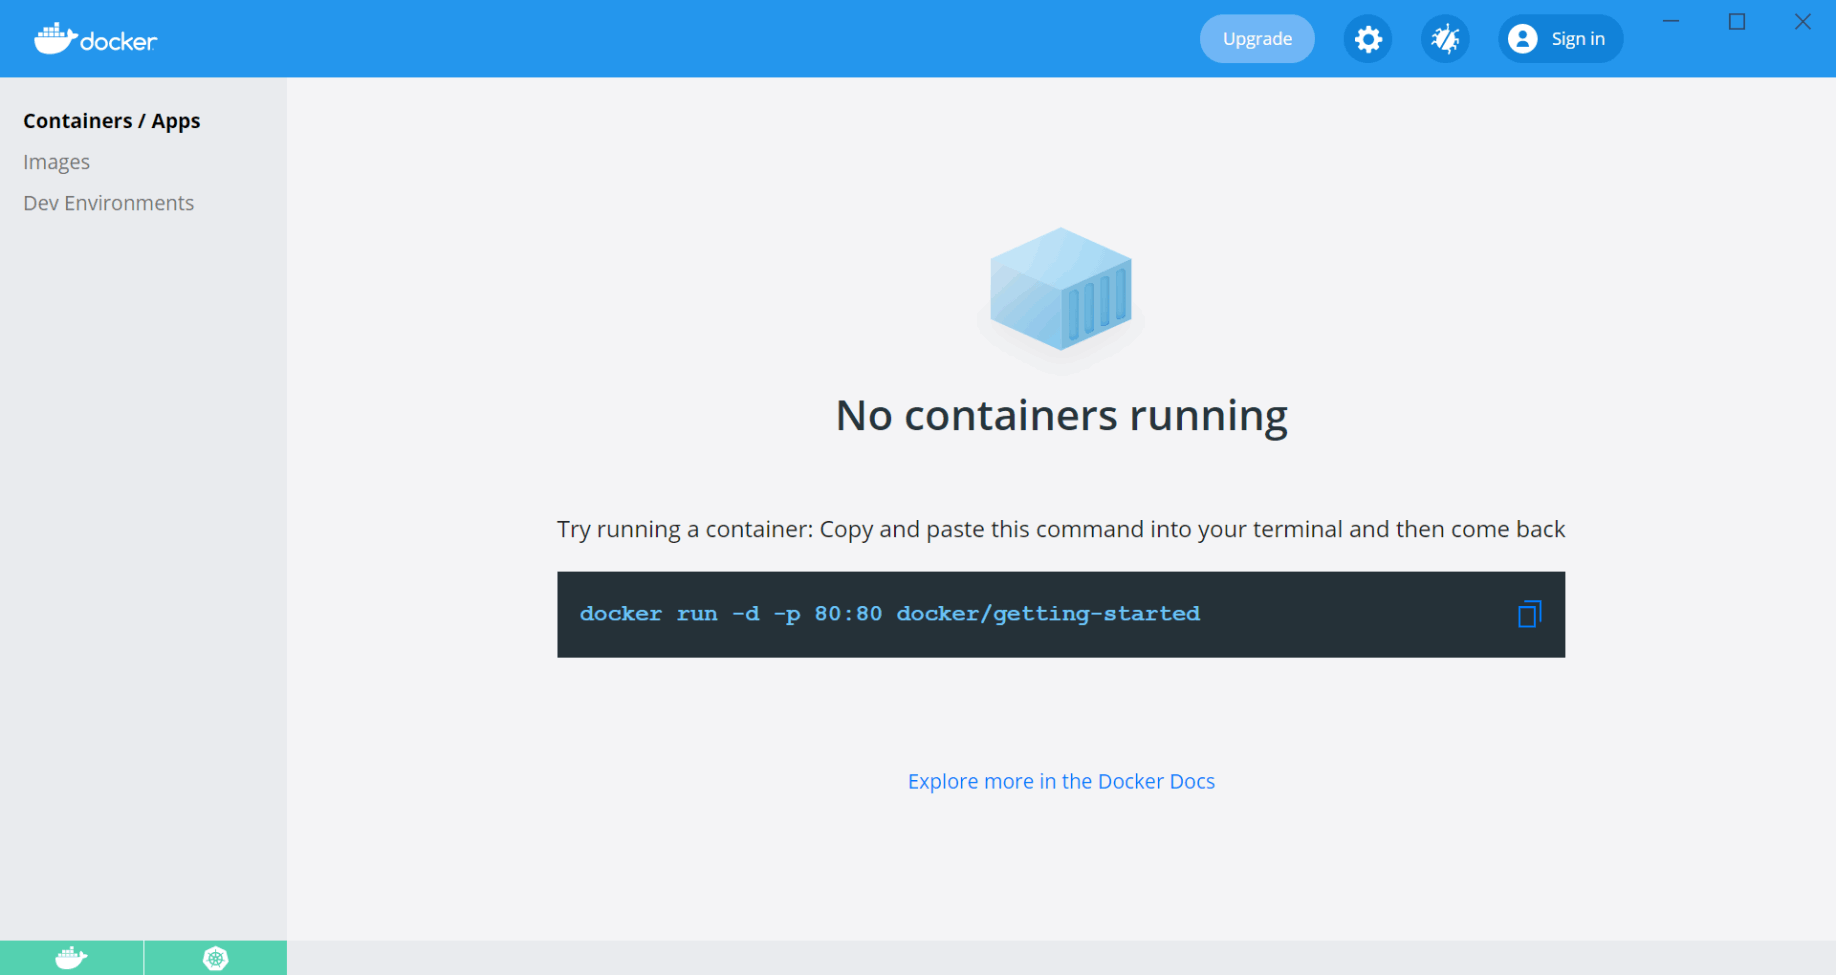Select Containers / Apps in the sidebar
Viewport: 1836px width, 975px height.
pyautogui.click(x=112, y=121)
